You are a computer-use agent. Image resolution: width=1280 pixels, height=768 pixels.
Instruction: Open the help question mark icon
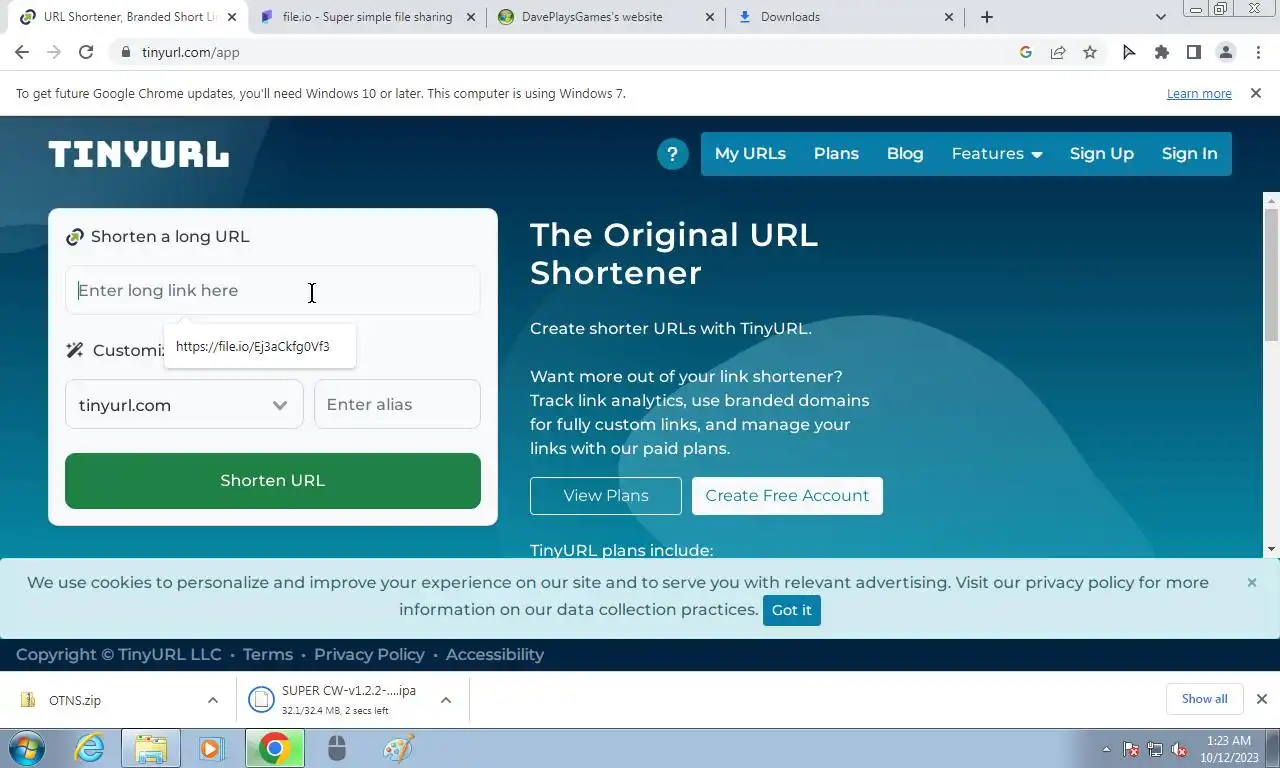[x=672, y=154]
